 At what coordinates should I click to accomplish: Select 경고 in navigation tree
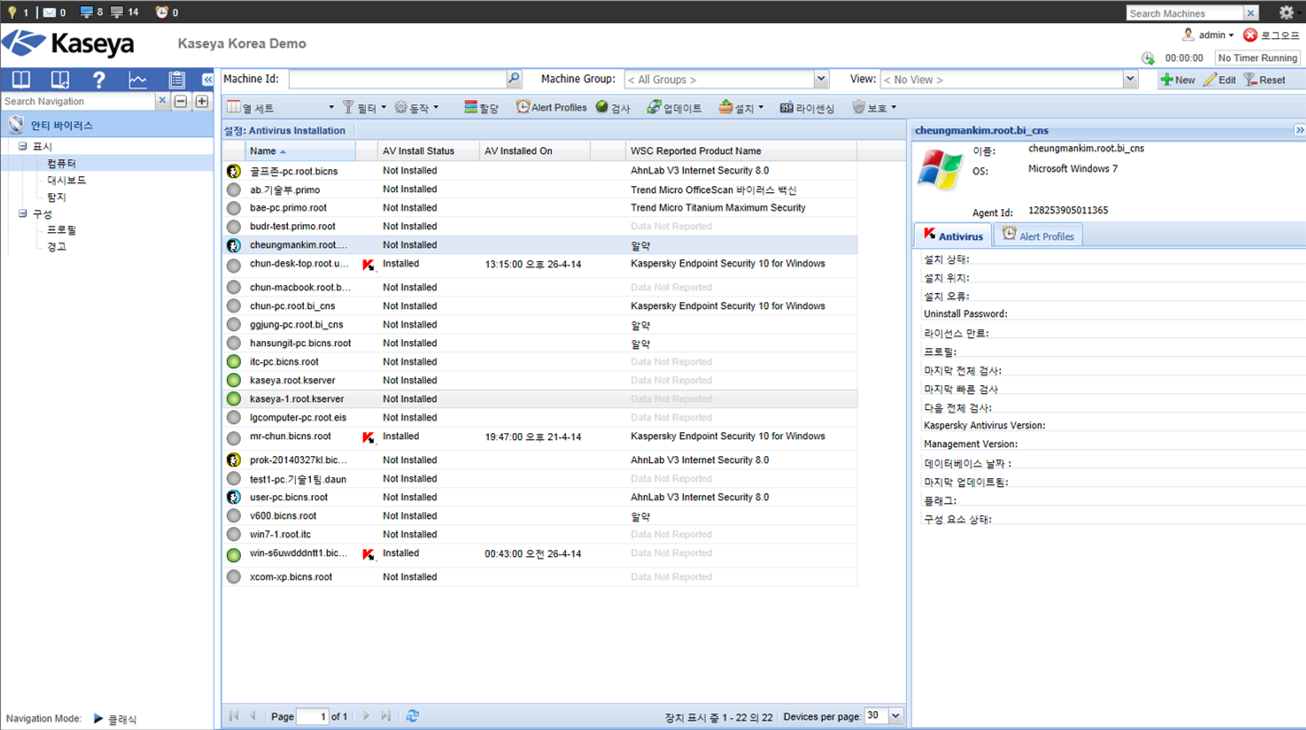click(x=57, y=246)
